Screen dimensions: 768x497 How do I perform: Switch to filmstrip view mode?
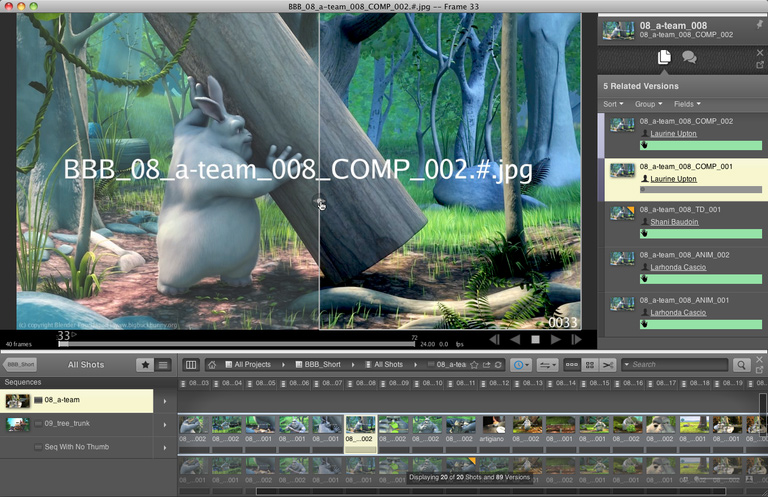click(x=572, y=365)
